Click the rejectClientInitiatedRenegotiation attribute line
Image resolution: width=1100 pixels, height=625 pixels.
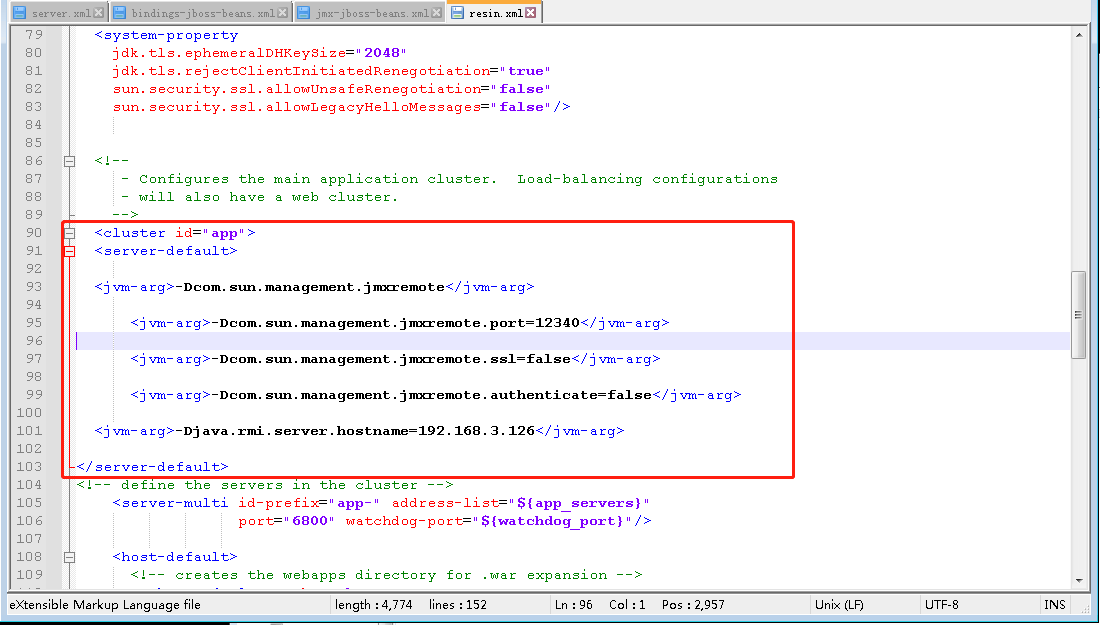(x=331, y=71)
